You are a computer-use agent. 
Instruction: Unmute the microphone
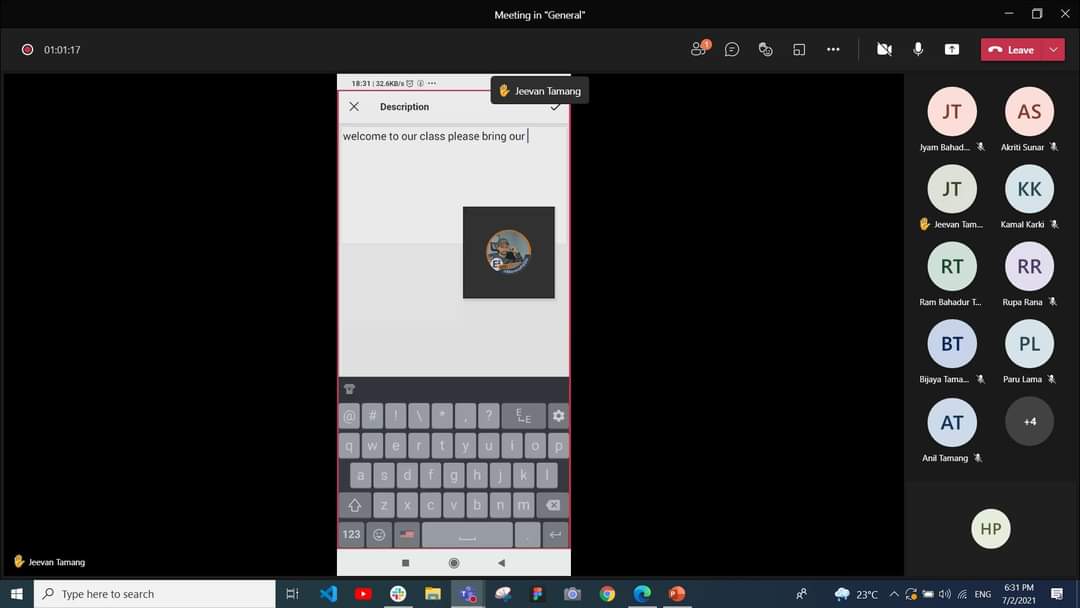918,48
